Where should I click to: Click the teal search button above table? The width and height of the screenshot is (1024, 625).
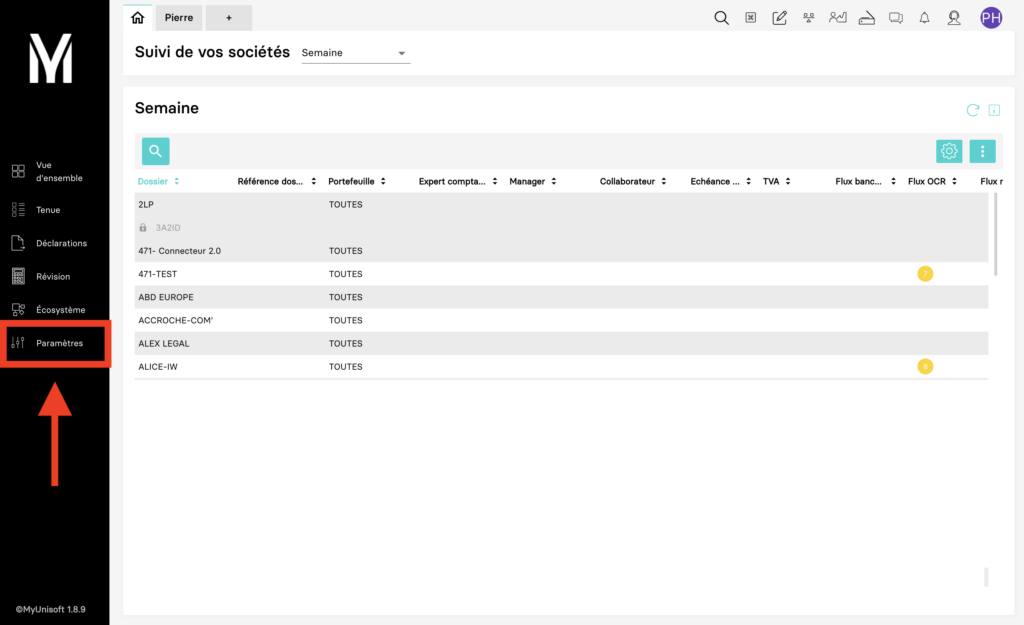tap(155, 151)
